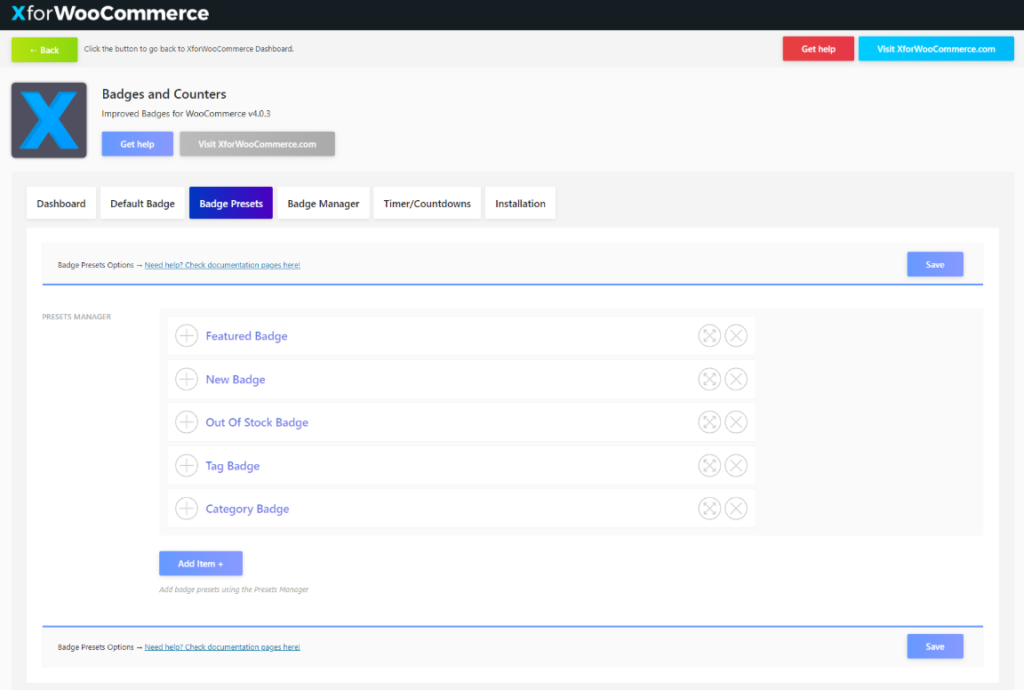Click move icon on Tag Badge row

click(709, 465)
